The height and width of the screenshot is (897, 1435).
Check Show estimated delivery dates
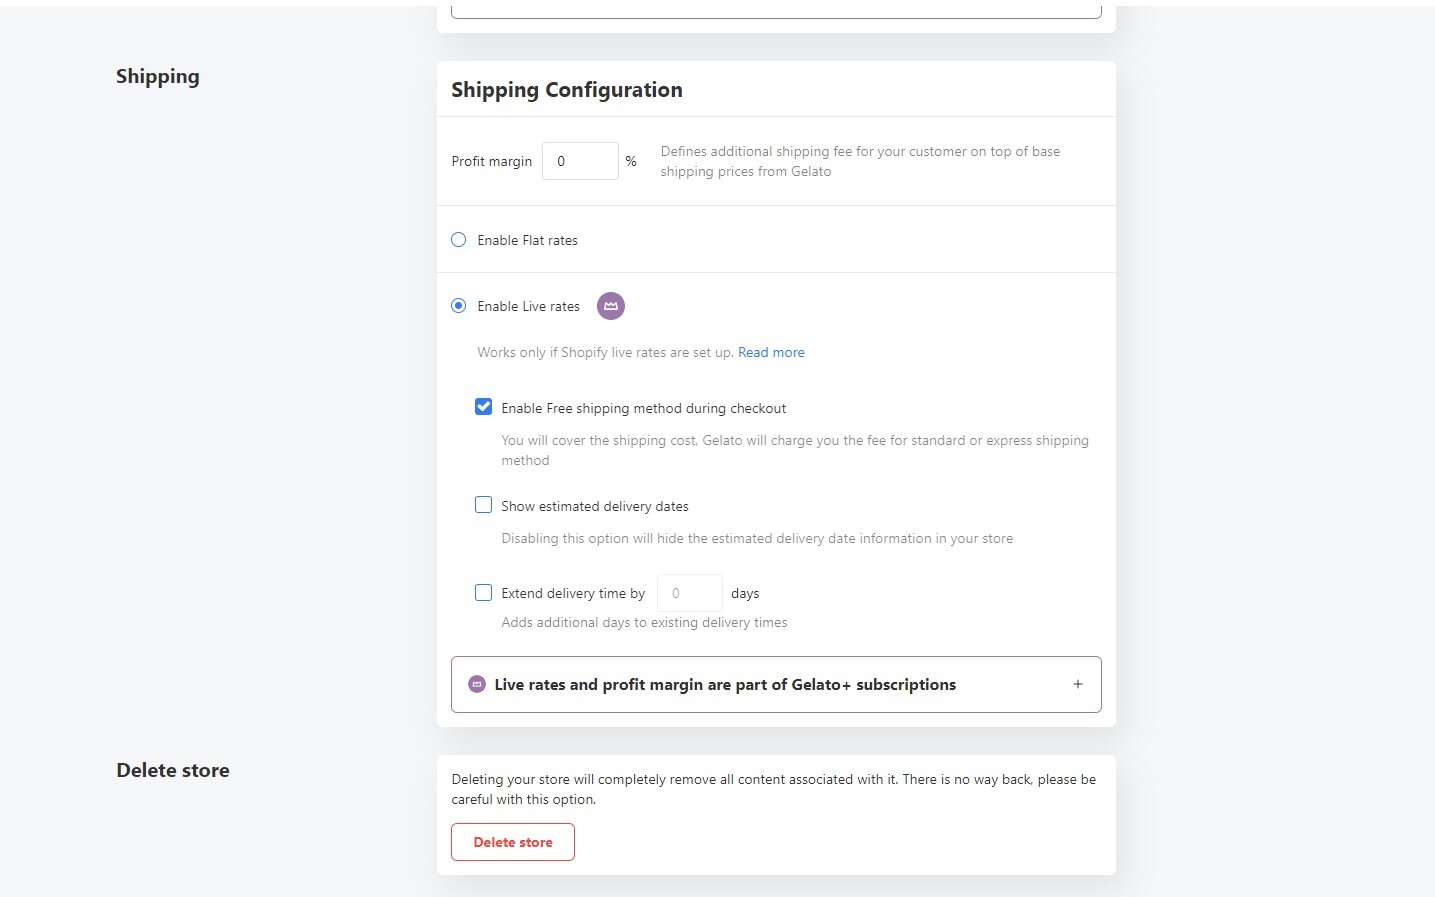click(484, 505)
